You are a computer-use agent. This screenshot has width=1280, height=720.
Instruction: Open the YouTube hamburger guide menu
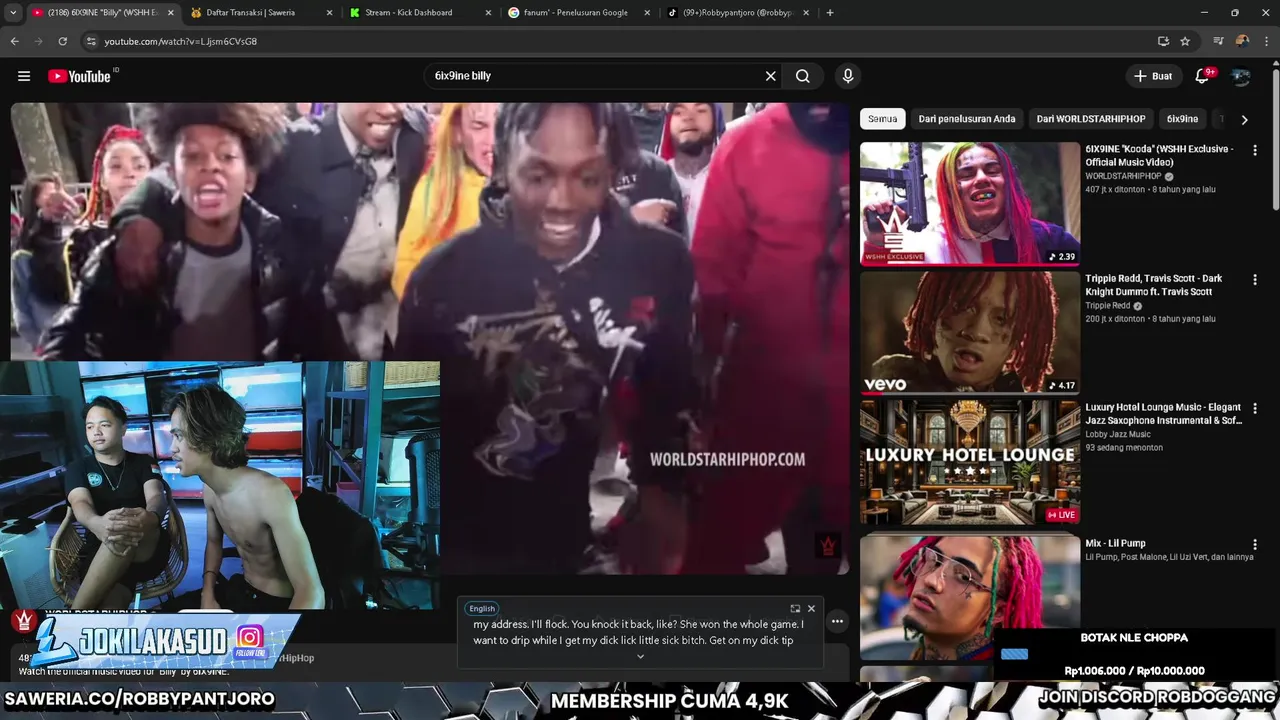click(x=24, y=76)
